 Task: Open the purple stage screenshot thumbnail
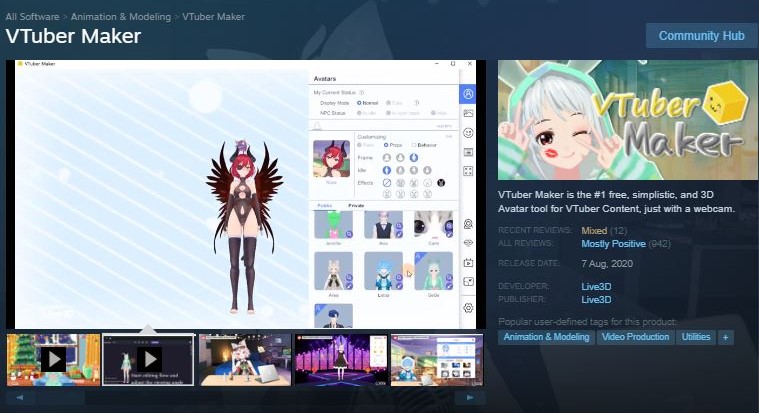[x=341, y=360]
